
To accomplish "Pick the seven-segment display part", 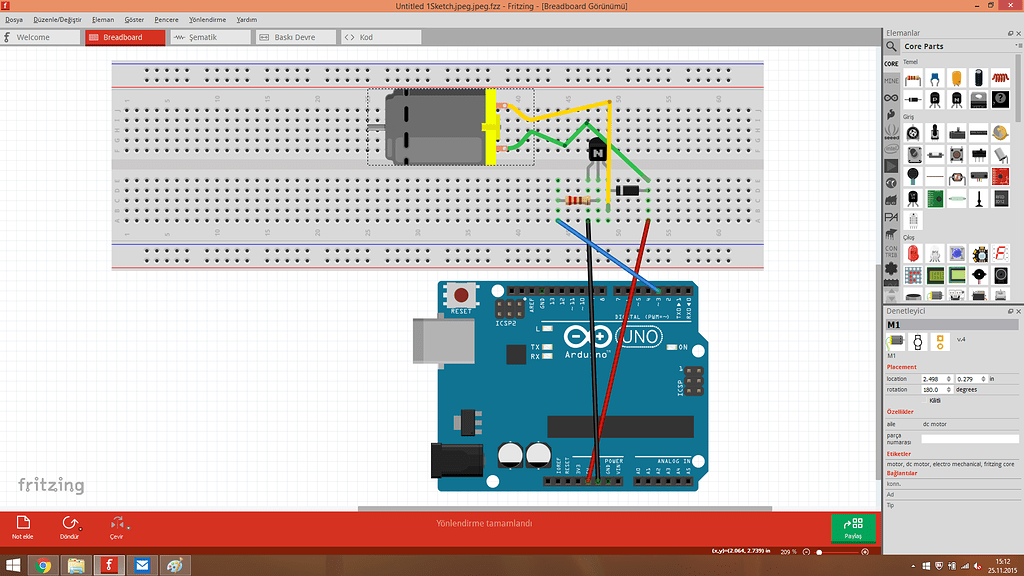I will point(1000,254).
